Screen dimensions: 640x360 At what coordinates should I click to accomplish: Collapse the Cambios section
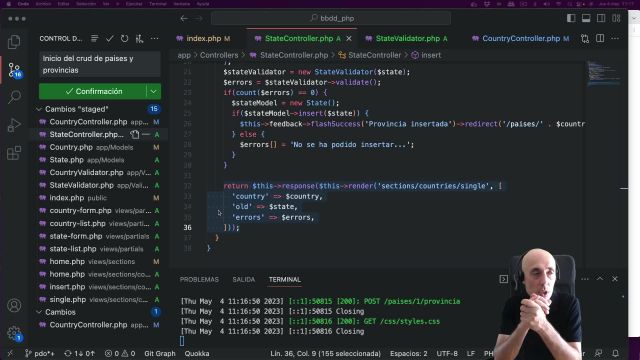point(39,312)
